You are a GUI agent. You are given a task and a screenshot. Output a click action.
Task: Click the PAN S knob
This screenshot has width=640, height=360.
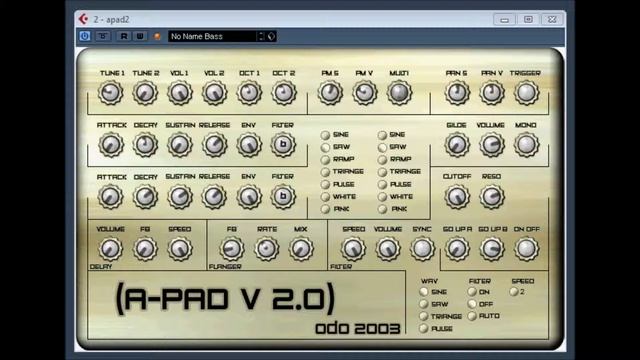click(457, 93)
